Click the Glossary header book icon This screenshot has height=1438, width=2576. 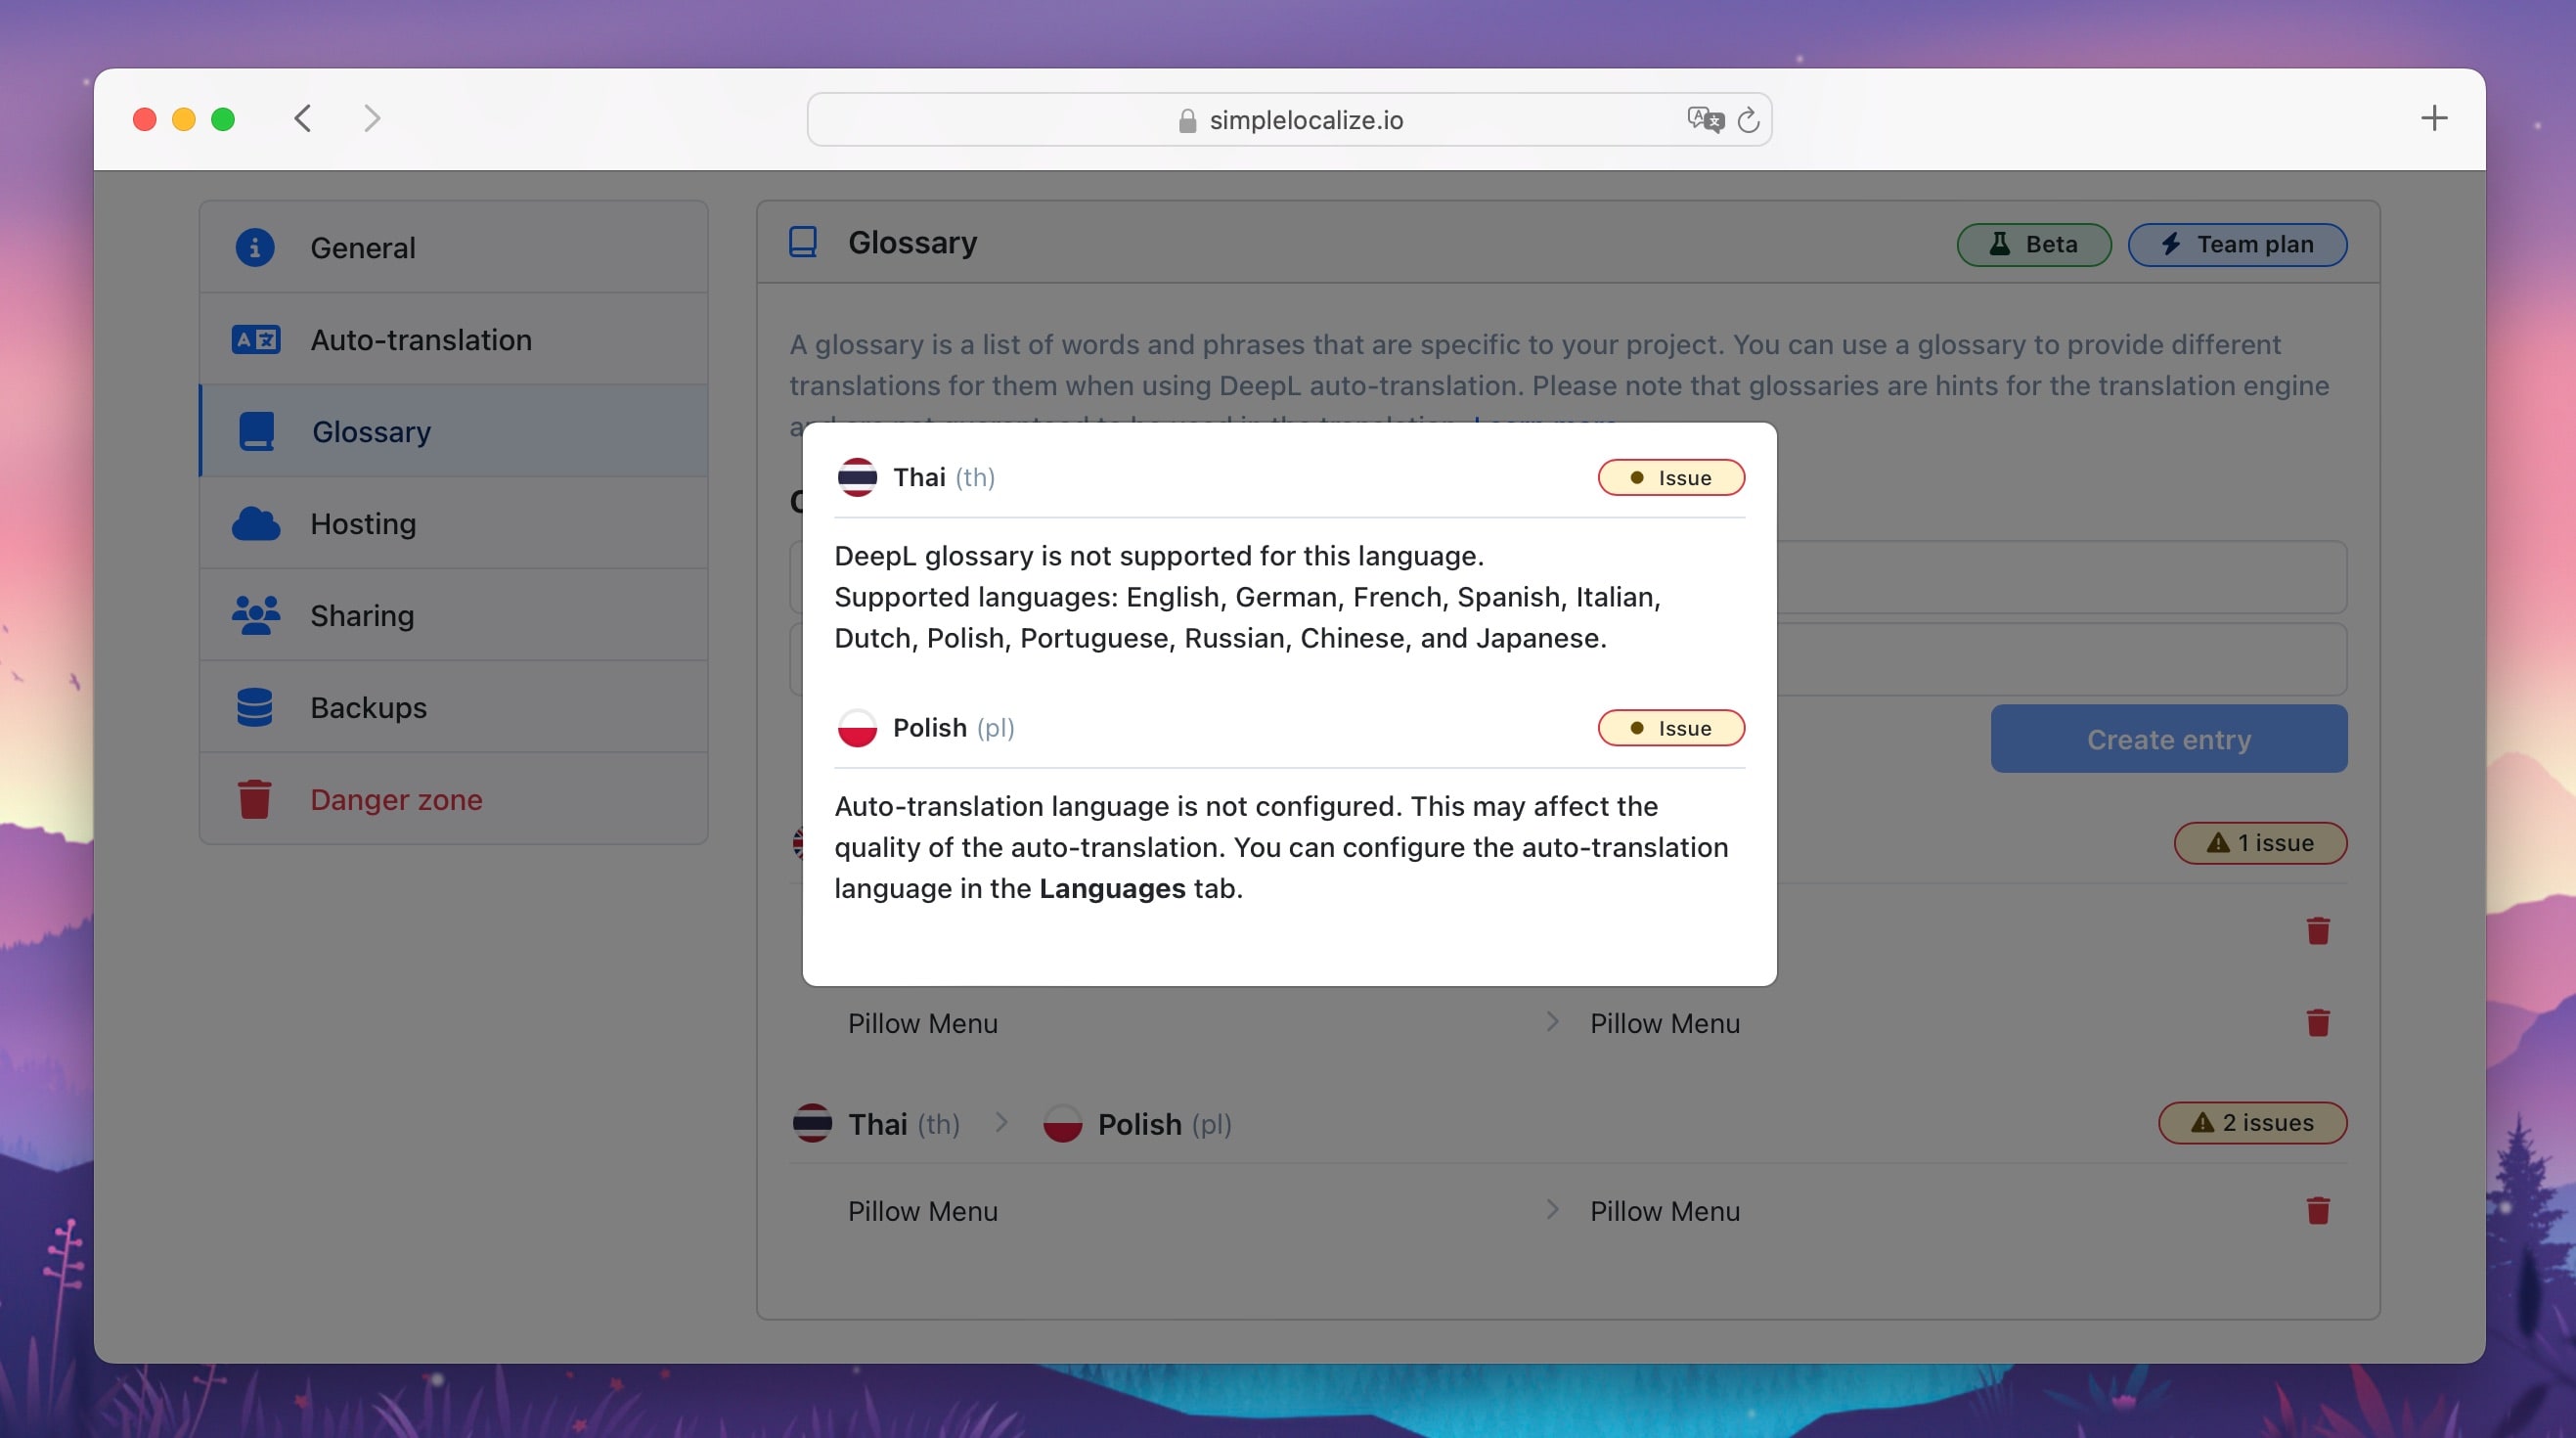tap(803, 242)
